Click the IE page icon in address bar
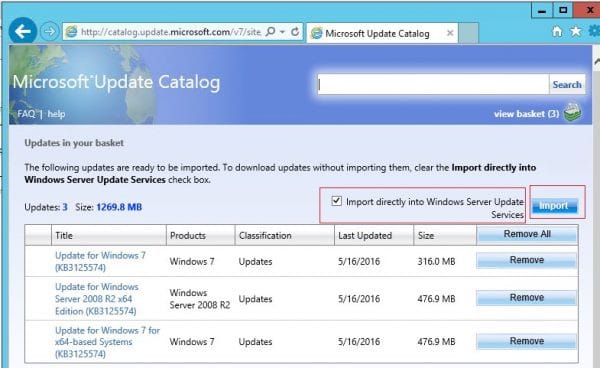 [x=72, y=32]
